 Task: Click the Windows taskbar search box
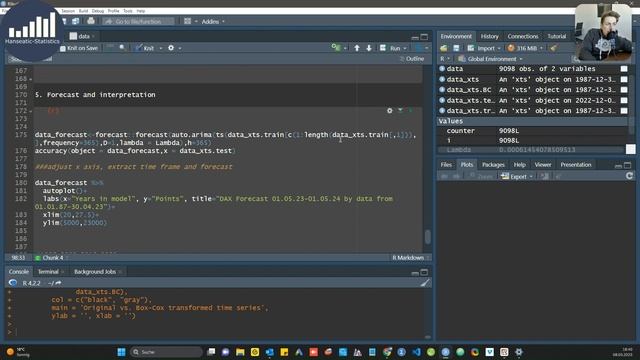pos(167,352)
